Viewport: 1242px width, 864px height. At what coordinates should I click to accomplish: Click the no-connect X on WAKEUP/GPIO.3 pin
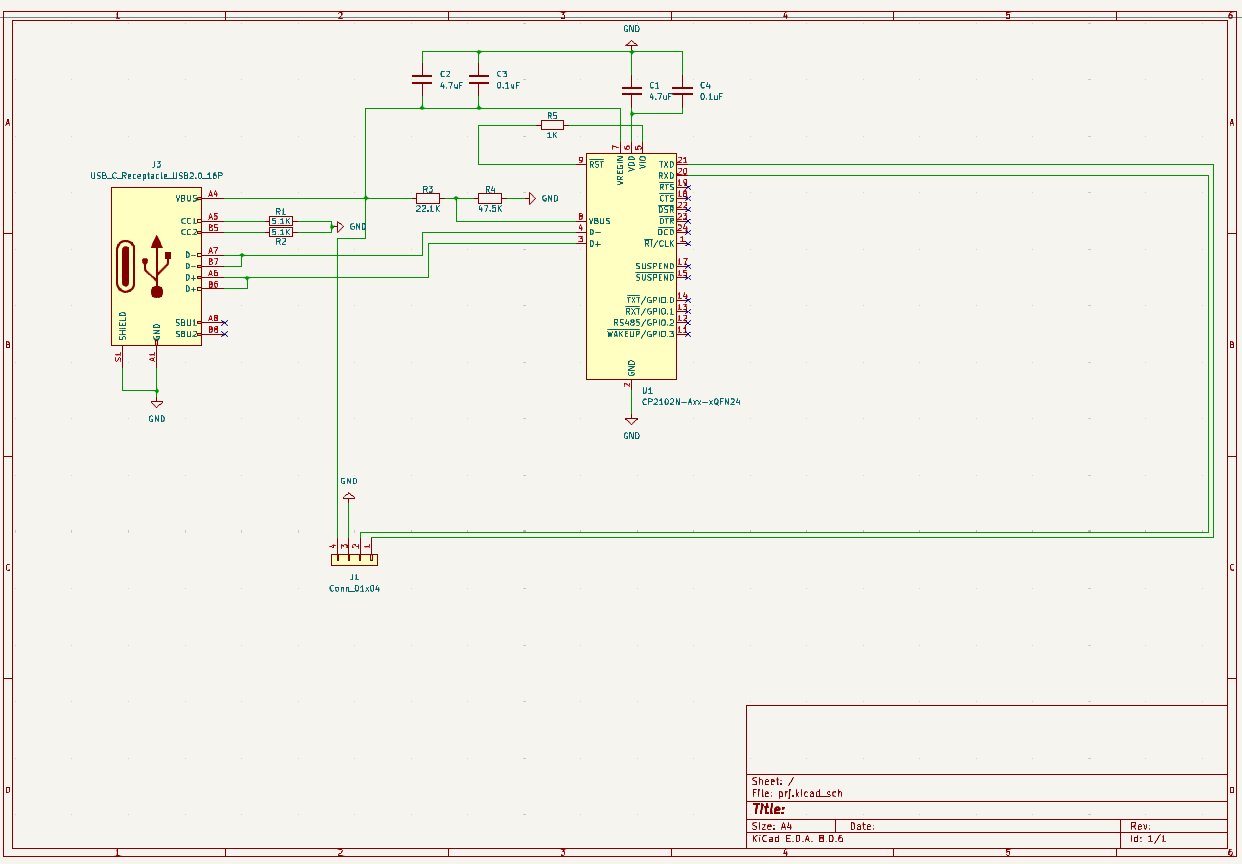(689, 333)
